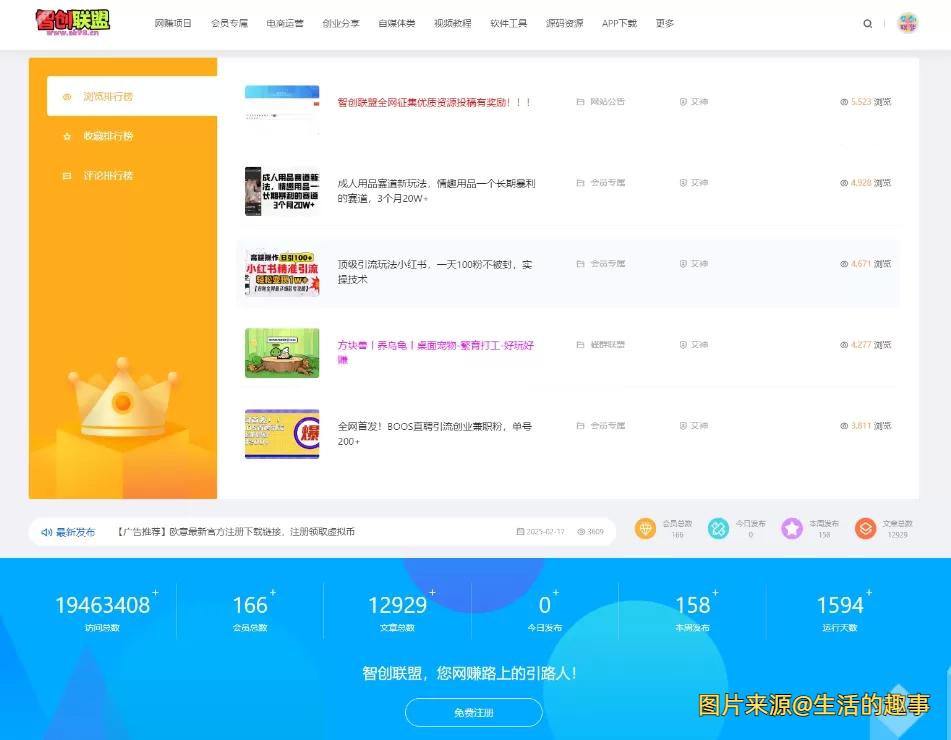Open the 智创联盟全网征集优质资源 article link
The height and width of the screenshot is (740, 951).
pos(434,102)
